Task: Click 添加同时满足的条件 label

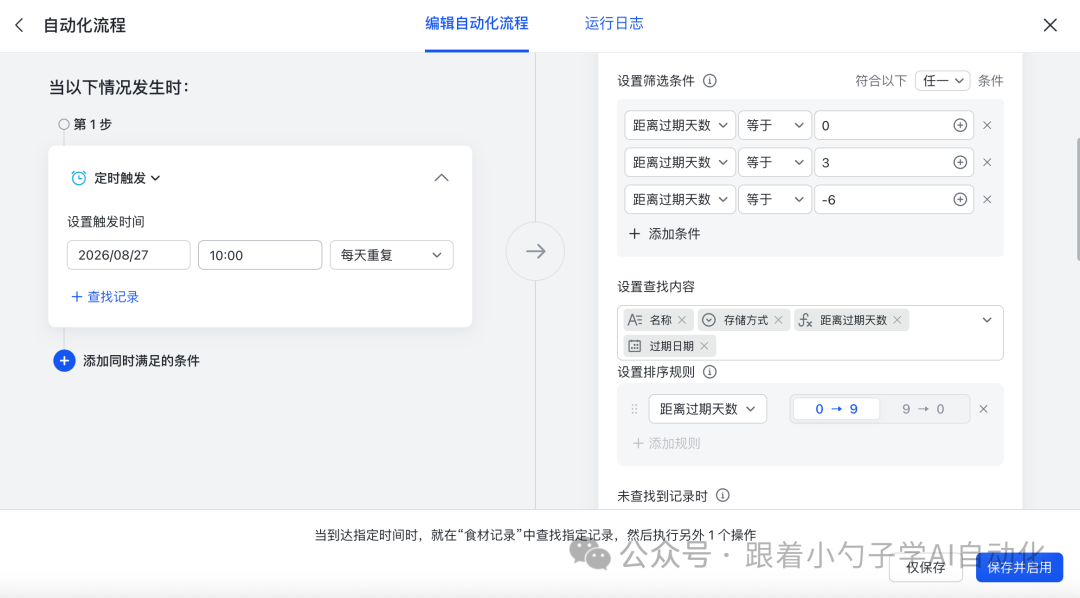Action: [141, 361]
